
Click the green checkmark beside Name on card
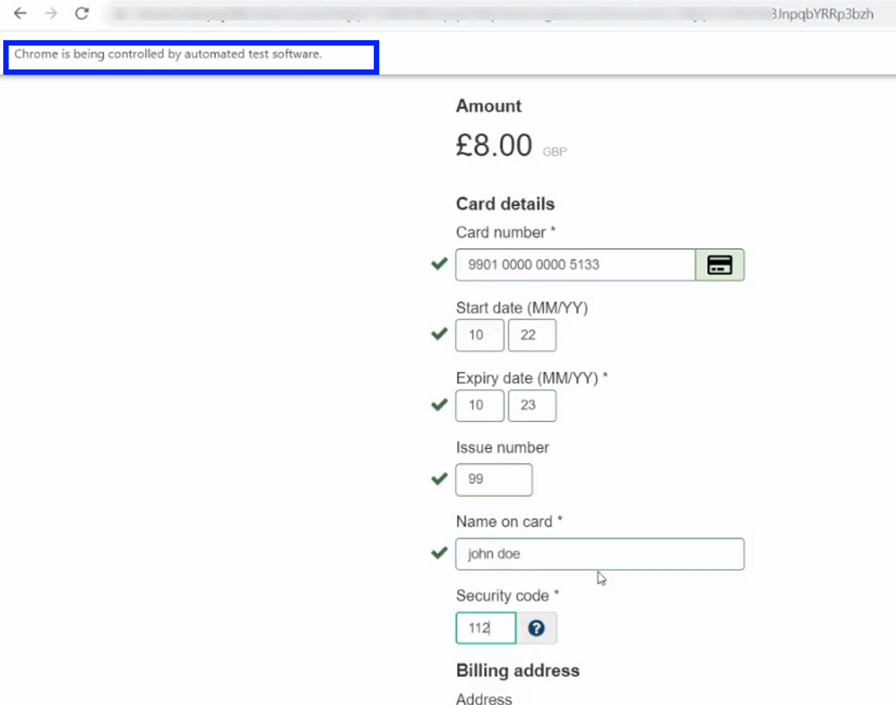pyautogui.click(x=438, y=553)
